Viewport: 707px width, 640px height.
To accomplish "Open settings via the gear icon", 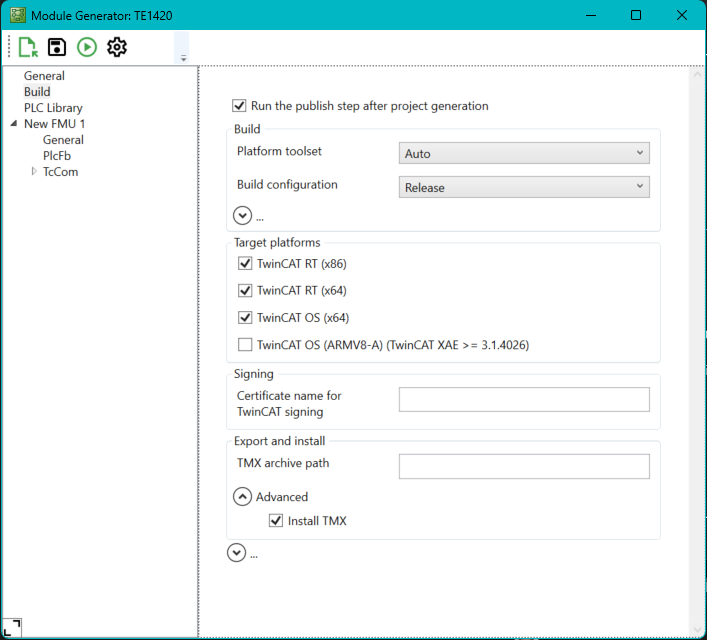I will 117,47.
